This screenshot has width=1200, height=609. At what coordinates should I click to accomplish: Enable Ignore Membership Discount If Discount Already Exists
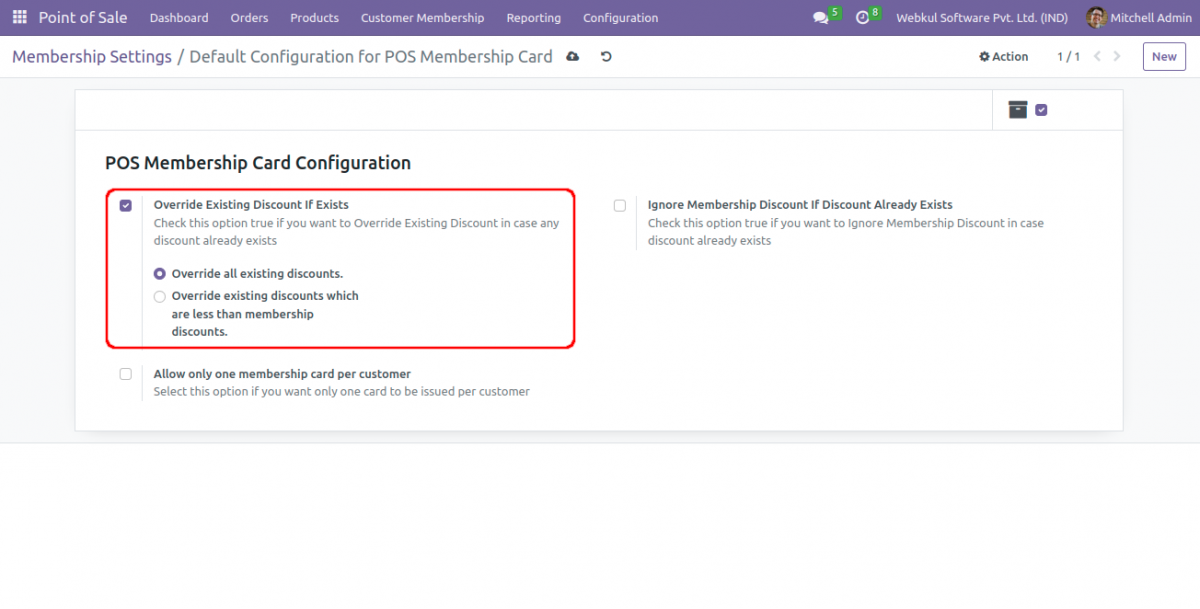(619, 205)
